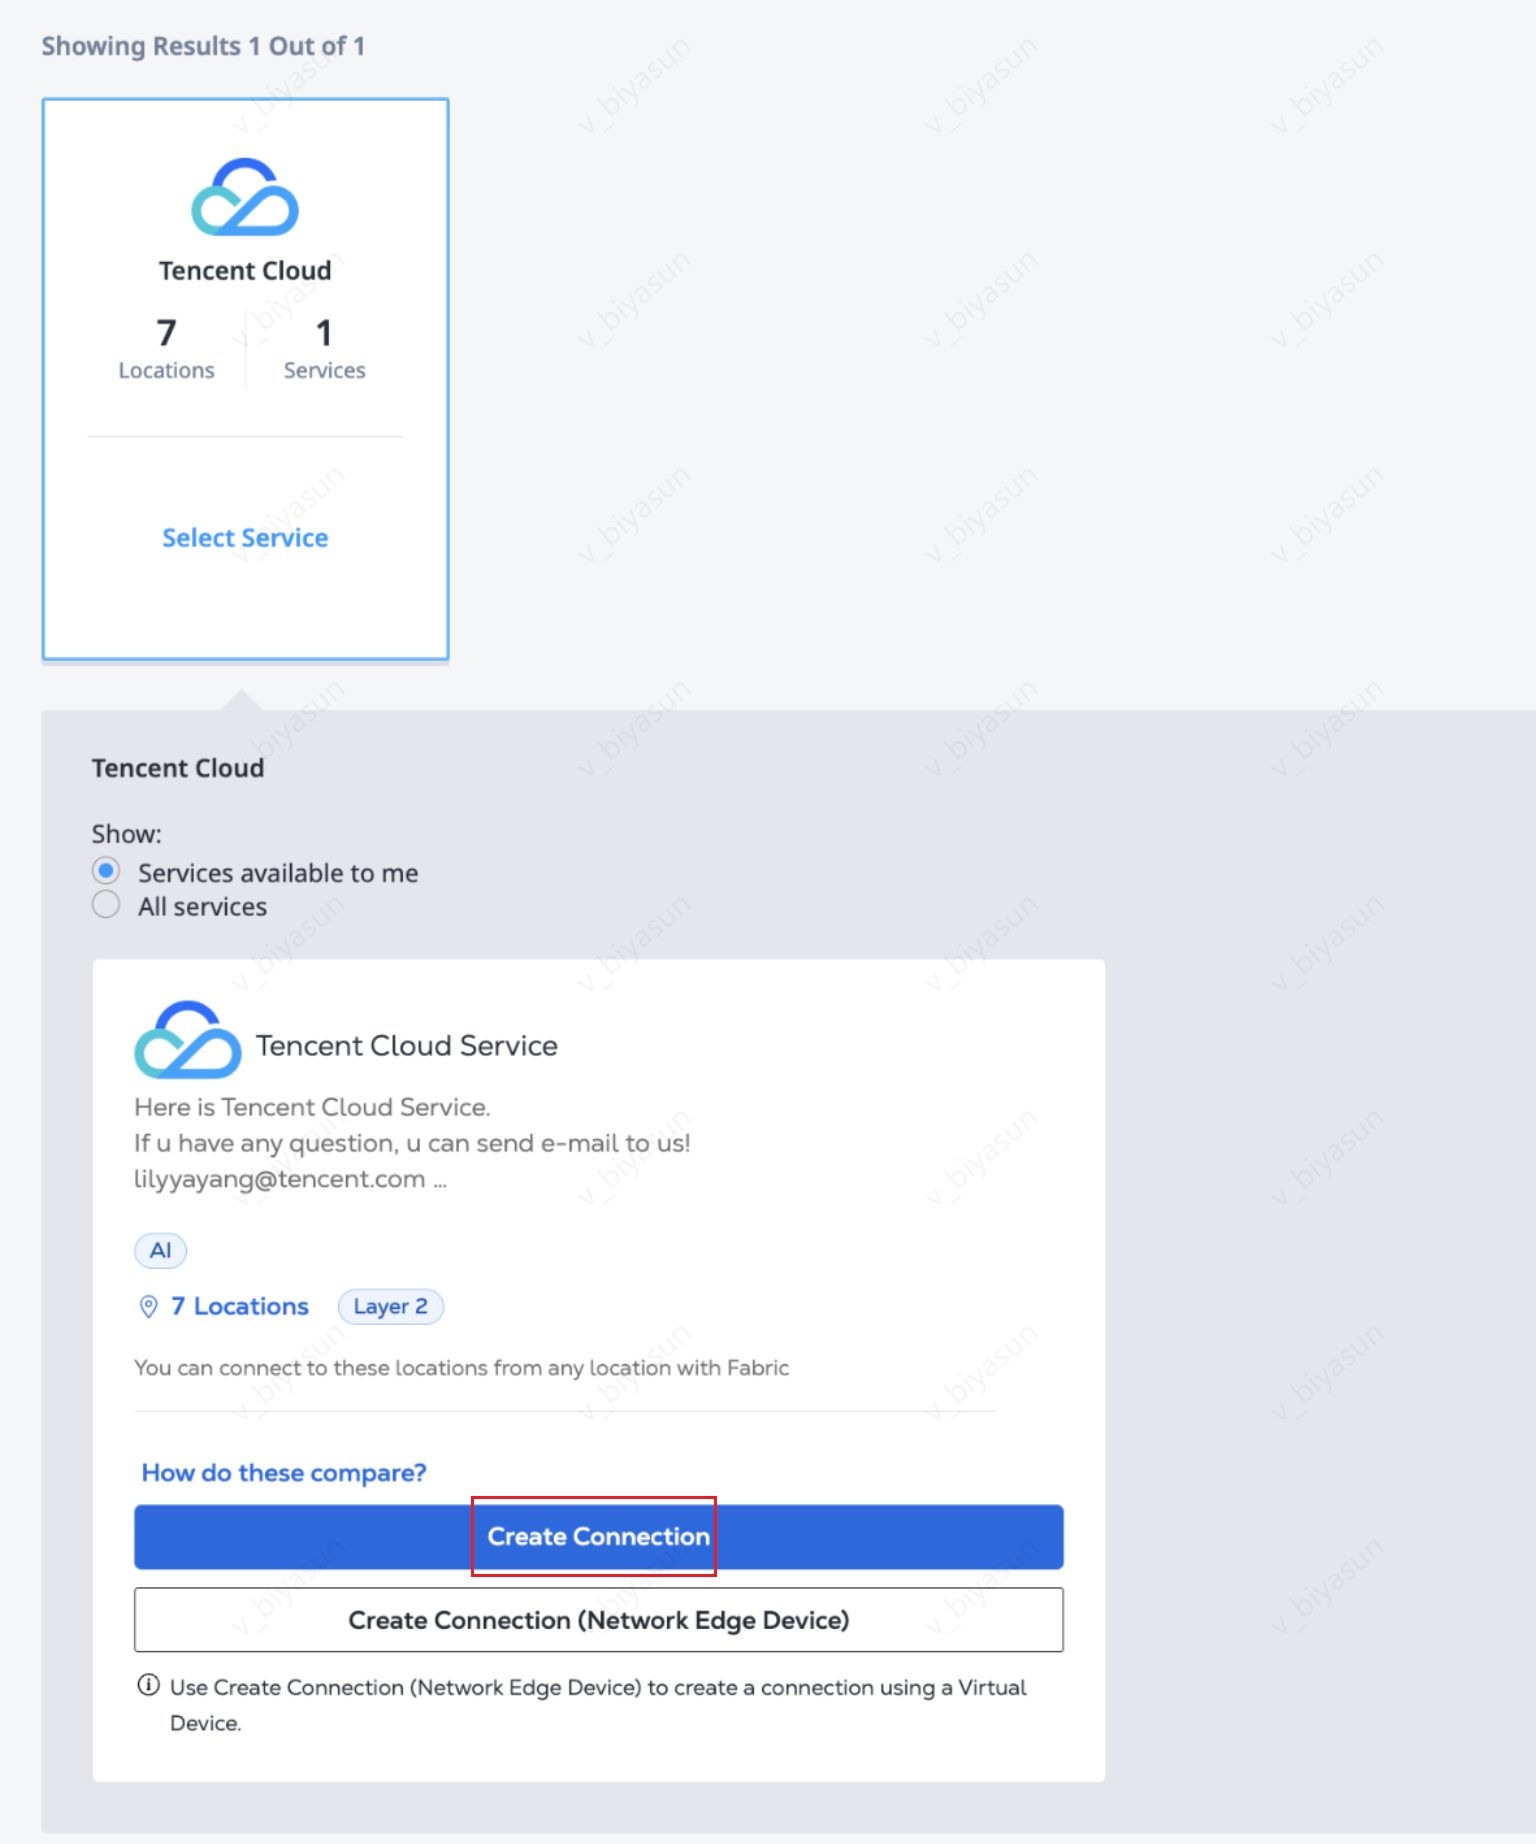The image size is (1536, 1844).
Task: Click the Tencent Cloud Service logo icon
Action: pos(188,1040)
